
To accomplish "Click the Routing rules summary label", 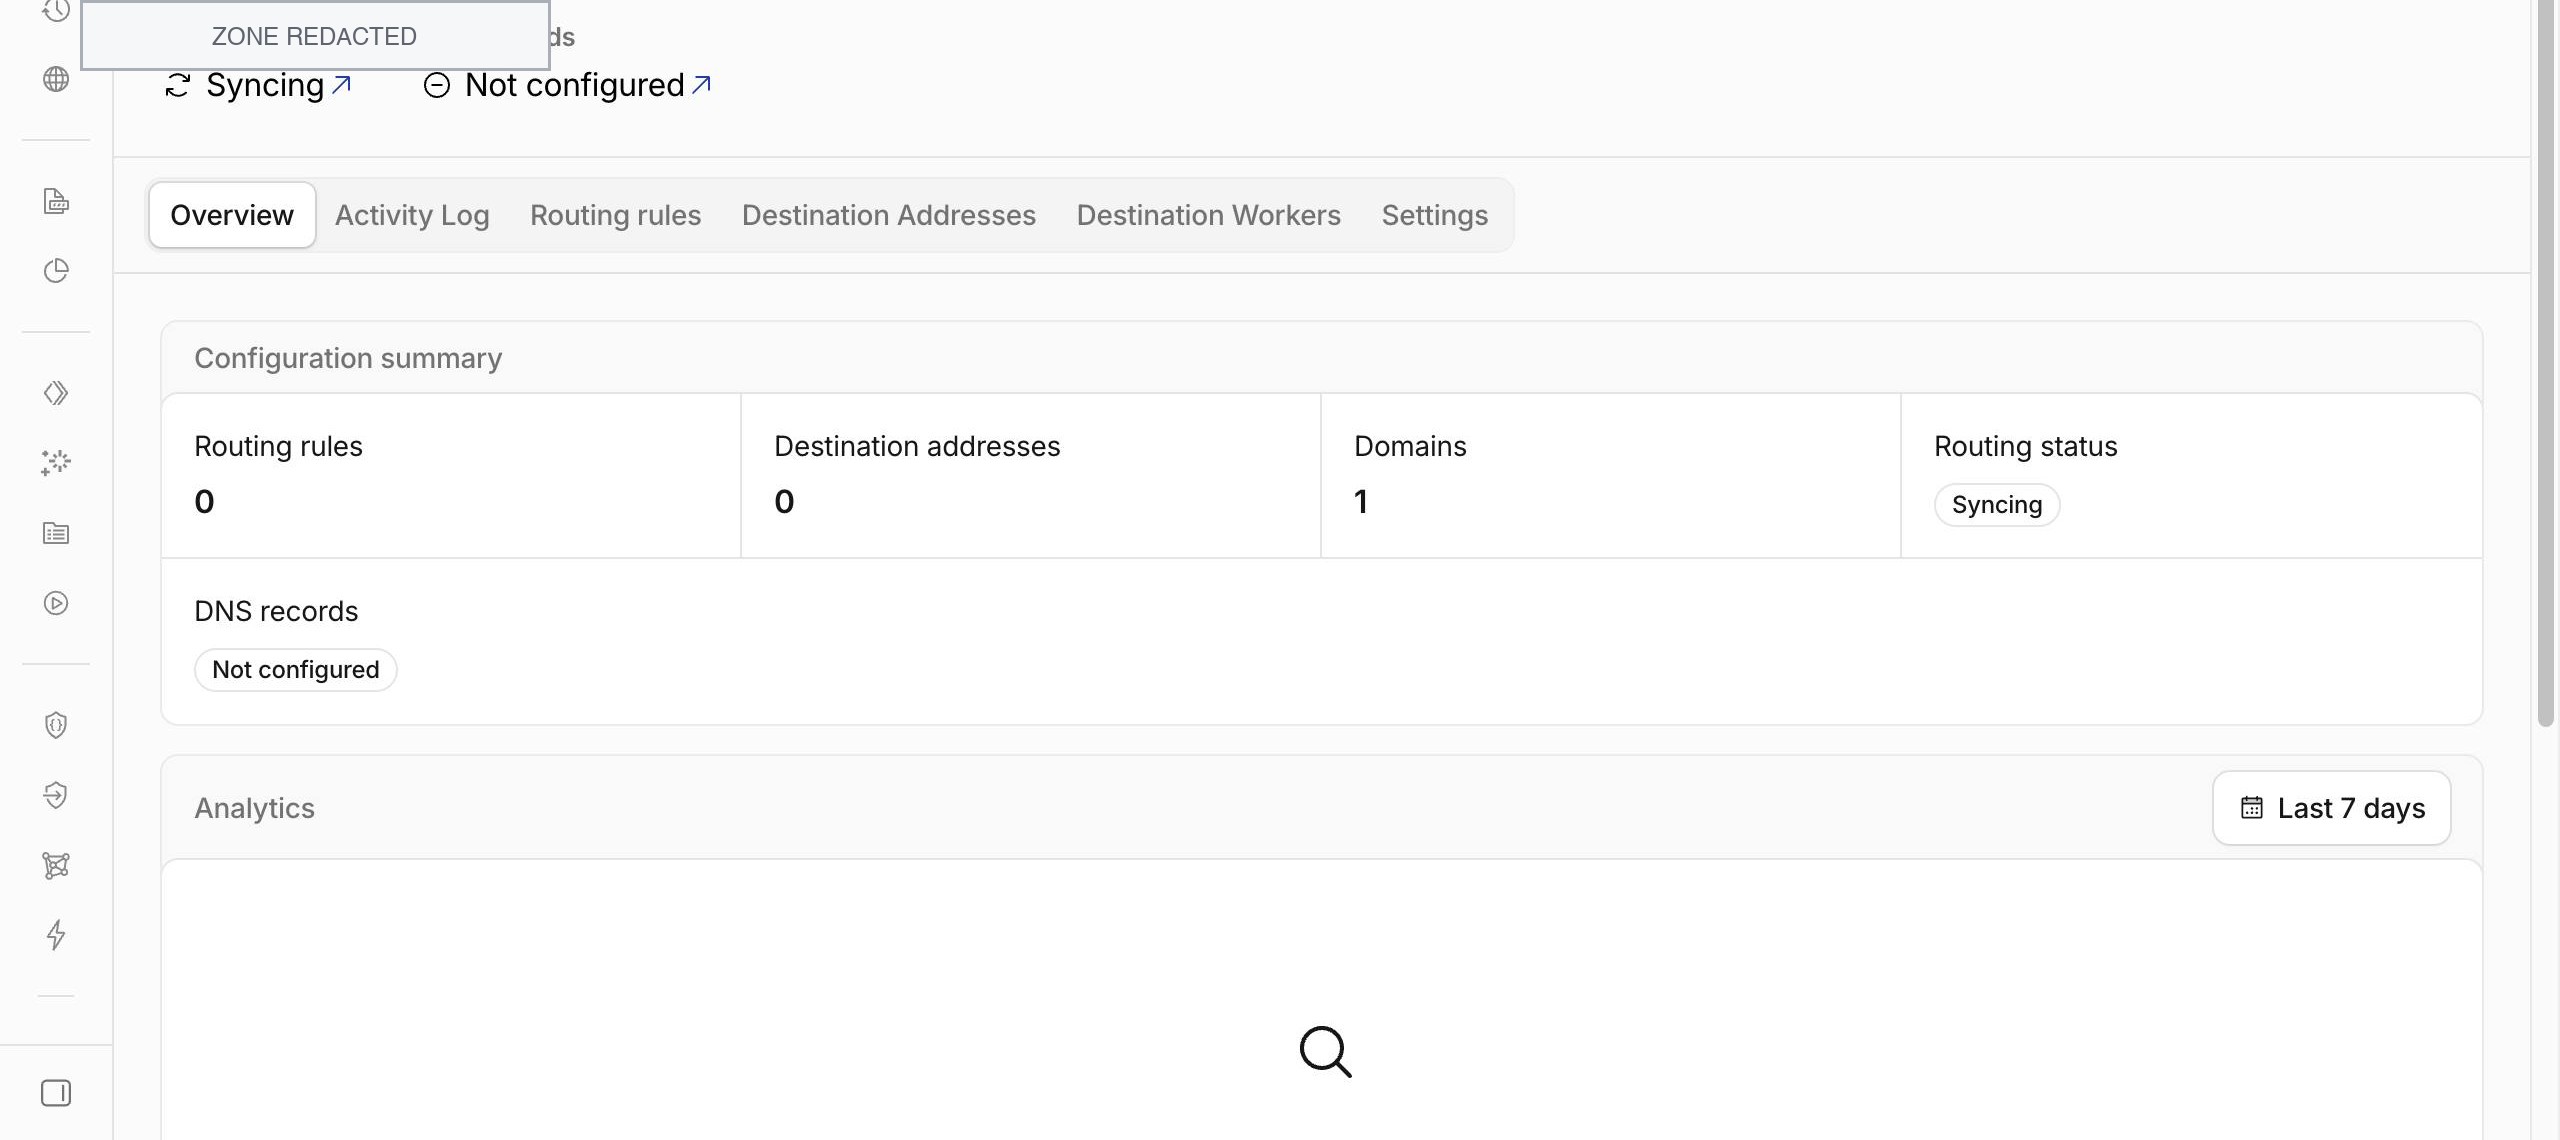I will [x=278, y=446].
